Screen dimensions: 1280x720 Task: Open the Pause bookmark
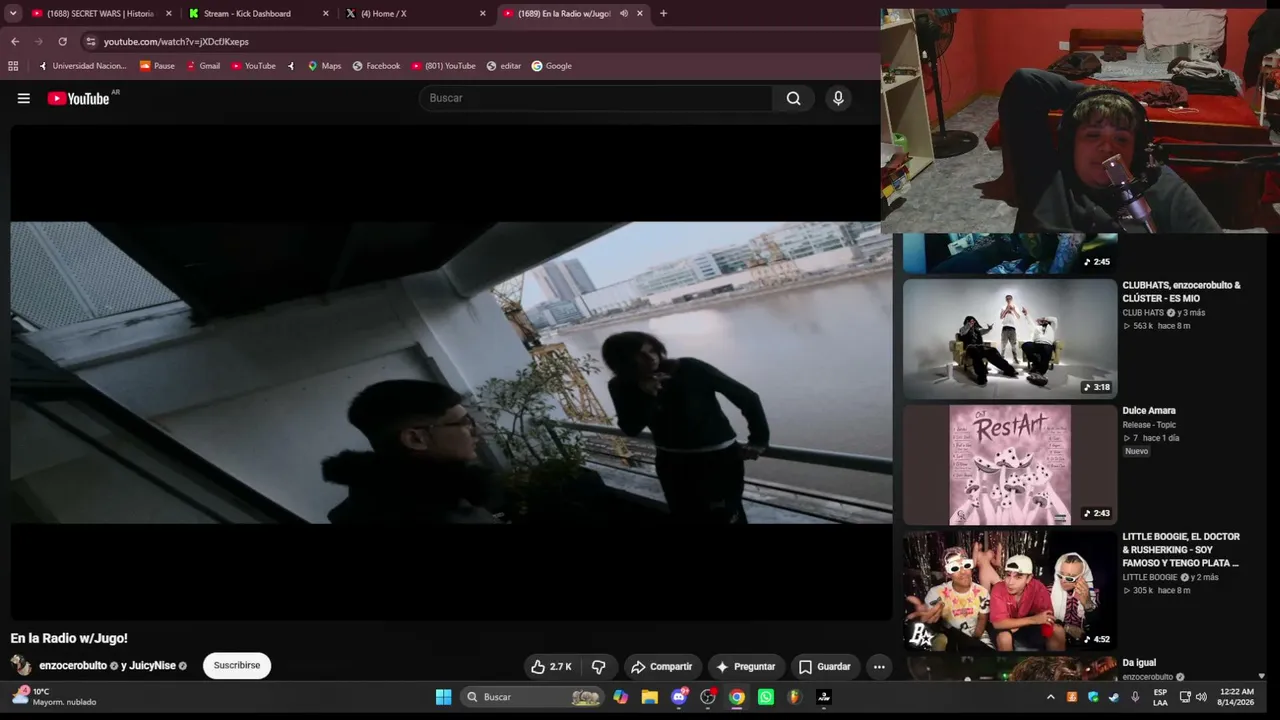point(157,66)
